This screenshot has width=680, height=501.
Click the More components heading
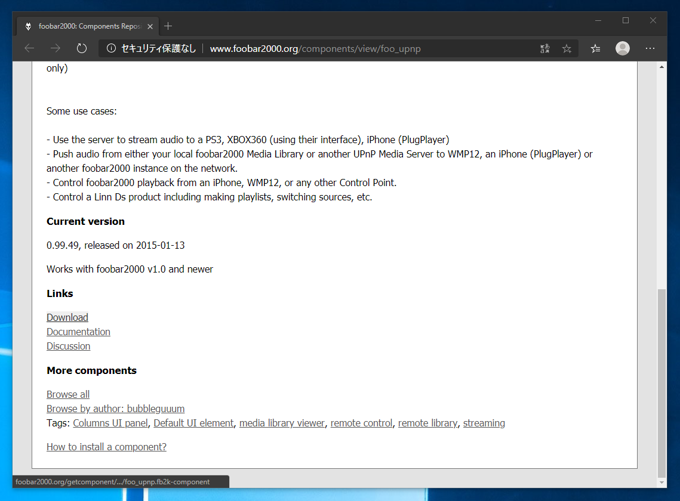pos(92,370)
